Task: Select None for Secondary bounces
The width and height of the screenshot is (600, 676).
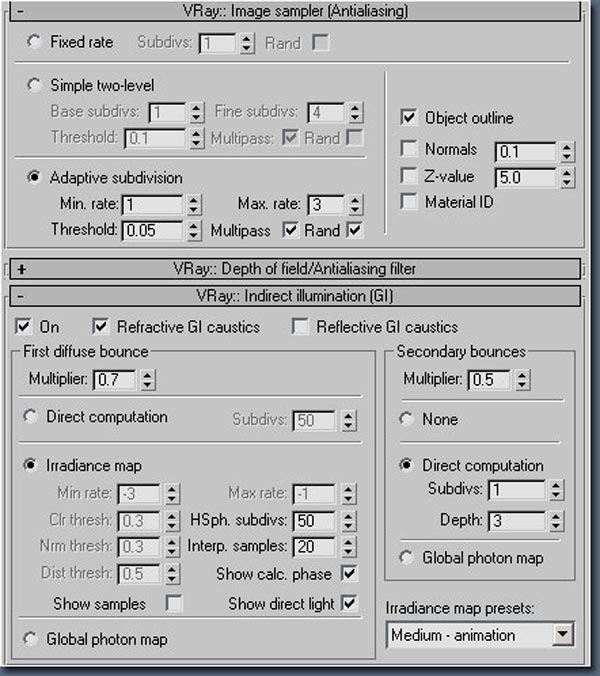Action: 406,419
